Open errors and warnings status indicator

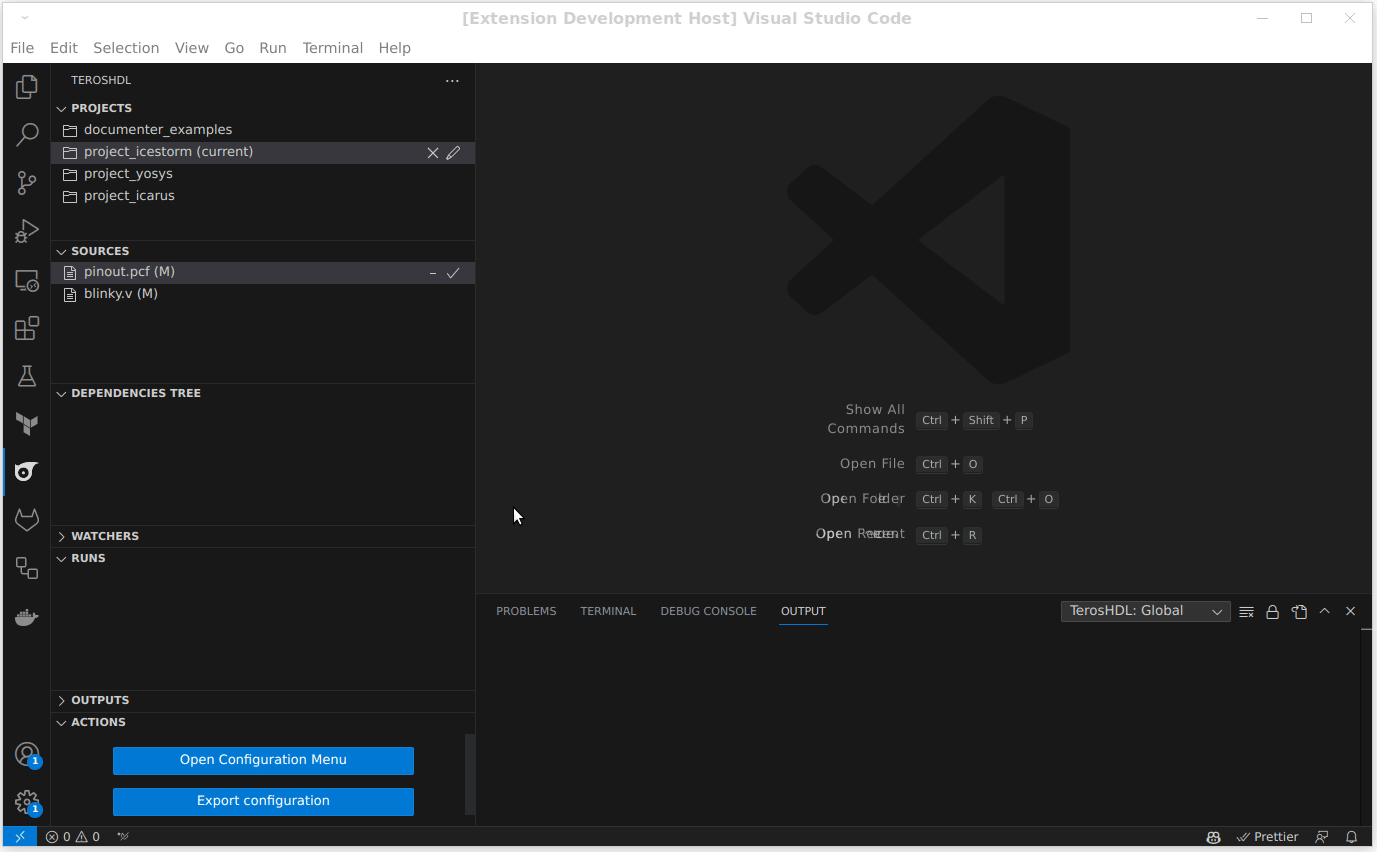pos(73,837)
